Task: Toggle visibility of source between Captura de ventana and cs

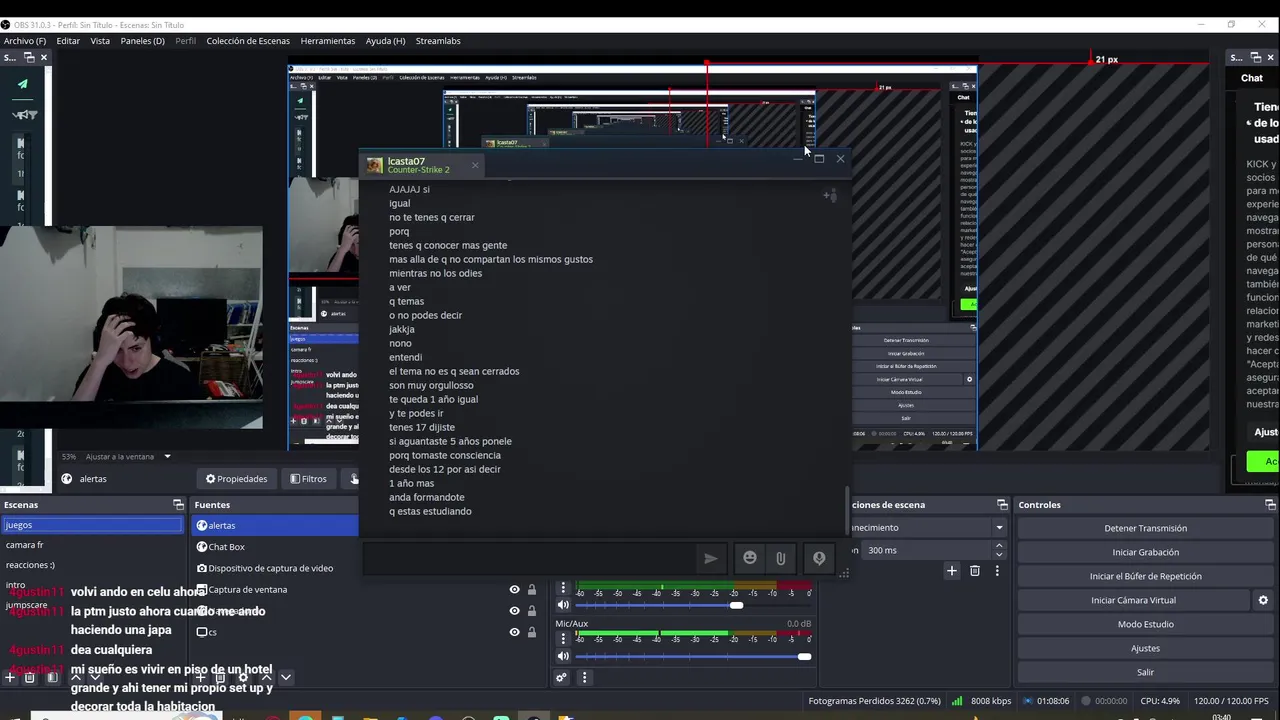Action: point(514,611)
